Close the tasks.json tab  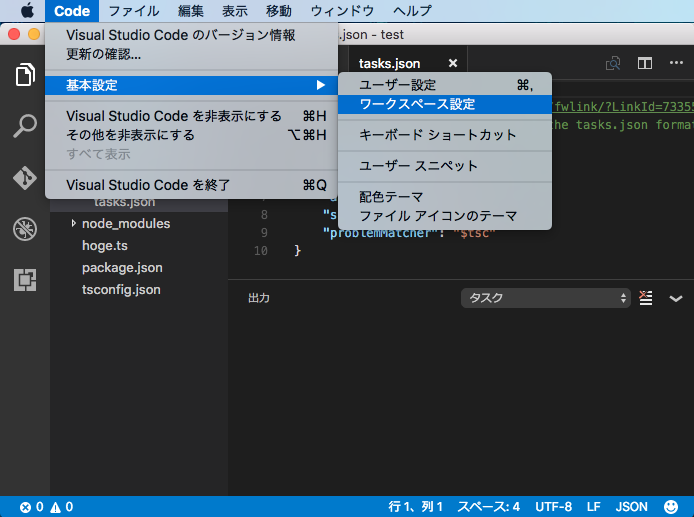(x=453, y=63)
